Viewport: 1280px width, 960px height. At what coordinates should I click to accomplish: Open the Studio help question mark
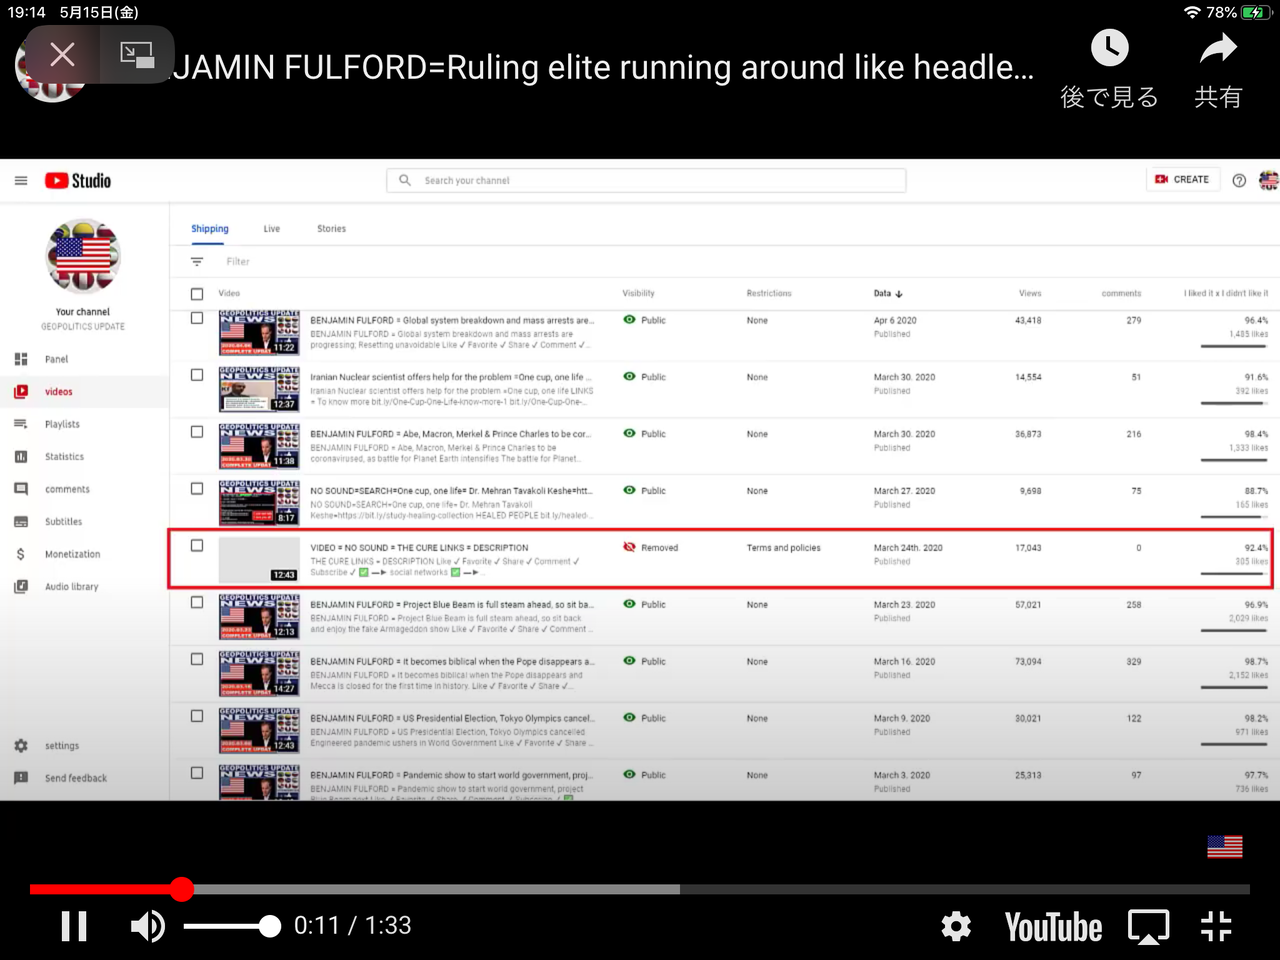coord(1239,181)
